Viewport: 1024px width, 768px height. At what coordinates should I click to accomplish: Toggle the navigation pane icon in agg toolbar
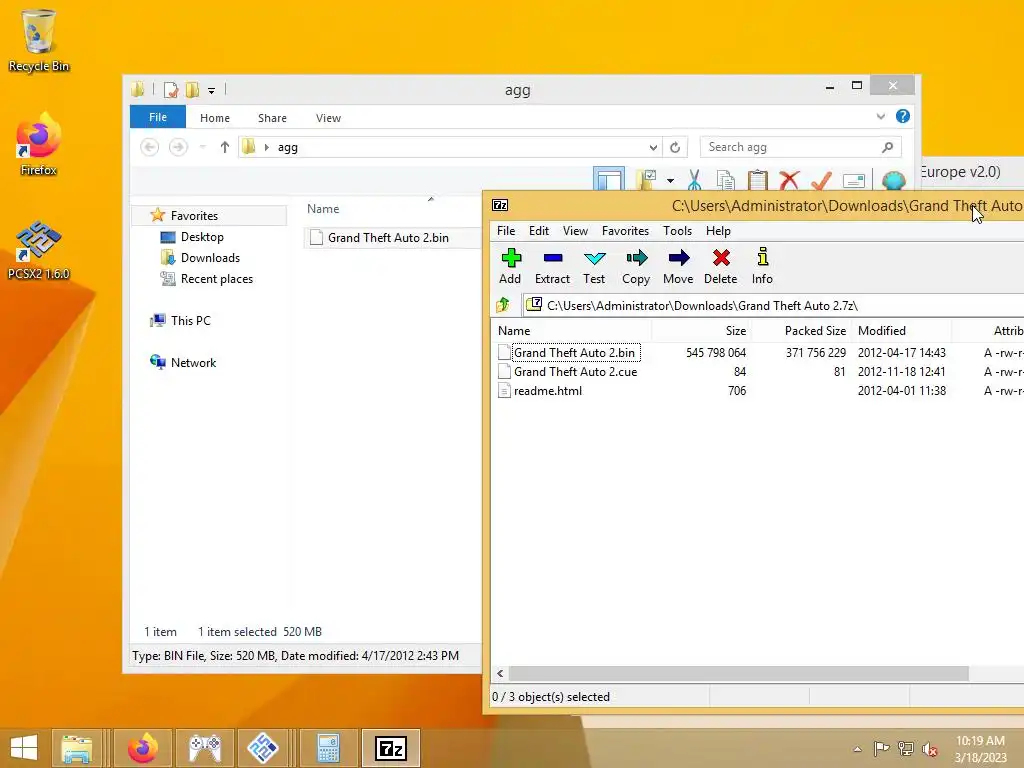(609, 180)
